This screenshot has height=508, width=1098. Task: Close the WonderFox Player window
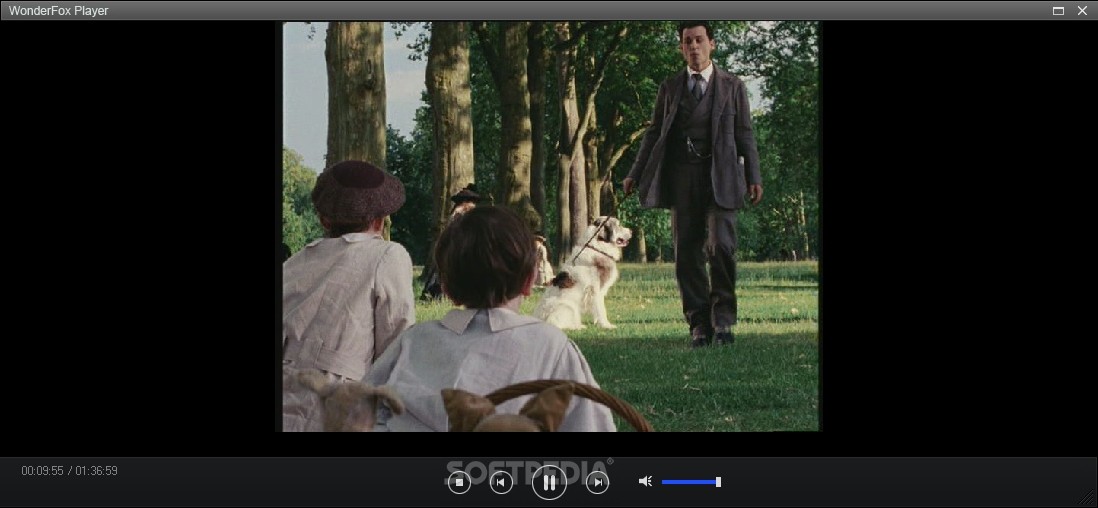tap(1083, 11)
